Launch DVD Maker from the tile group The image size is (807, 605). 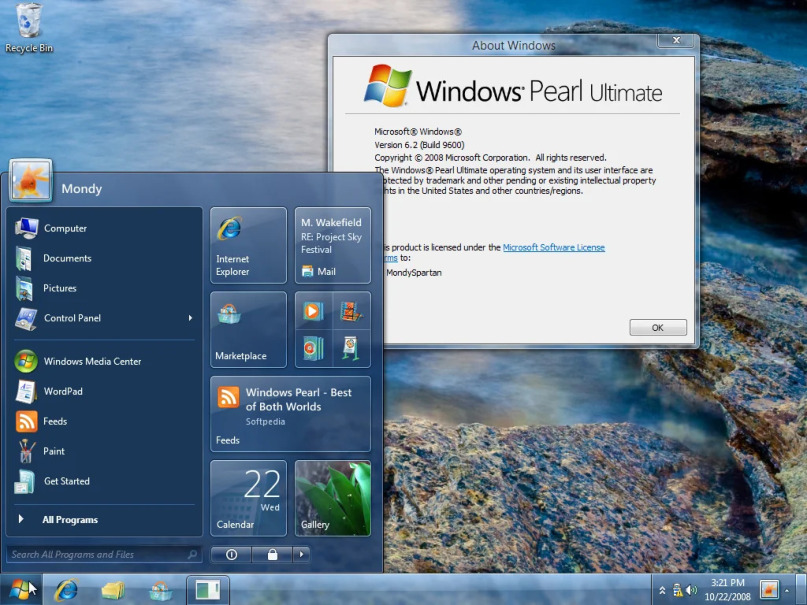pos(313,348)
